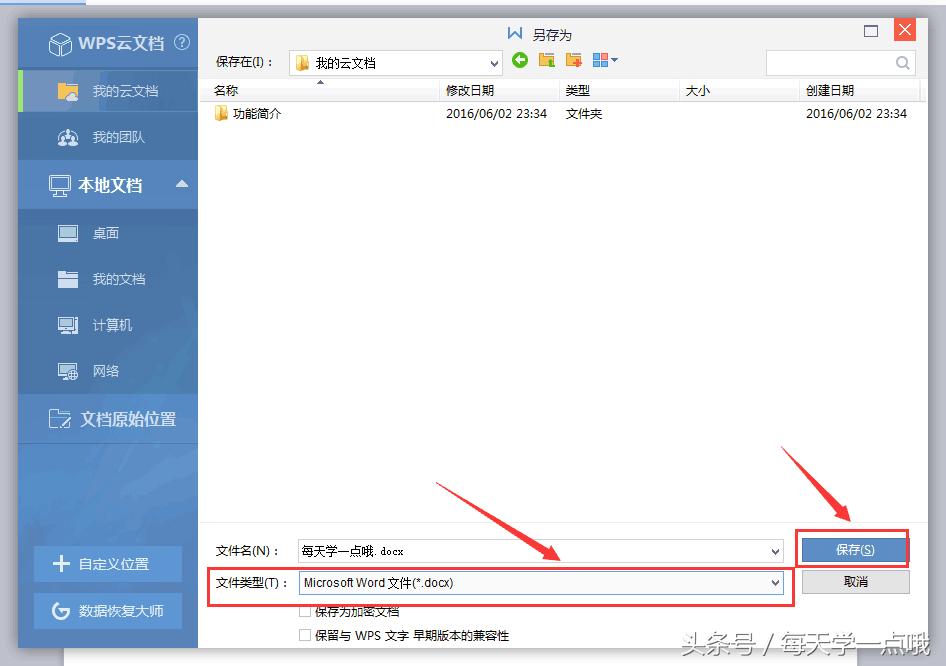The image size is (946, 666).
Task: Open the 文件类型 dropdown
Action: point(776,583)
